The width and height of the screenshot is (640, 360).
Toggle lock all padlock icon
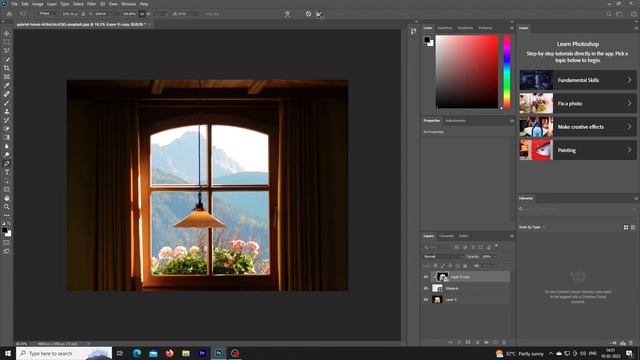coord(465,266)
